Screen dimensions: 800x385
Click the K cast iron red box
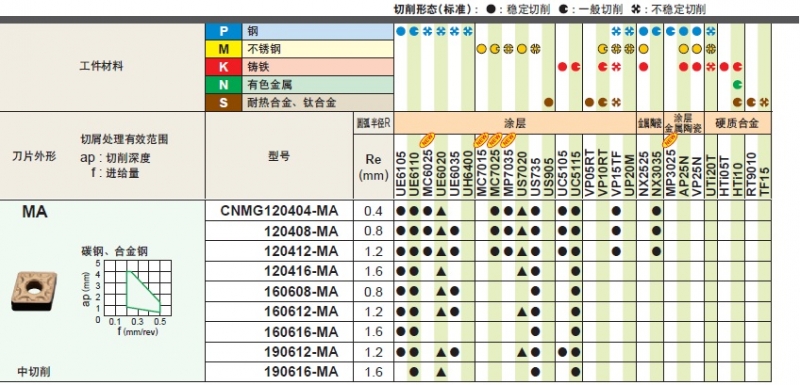pos(223,67)
